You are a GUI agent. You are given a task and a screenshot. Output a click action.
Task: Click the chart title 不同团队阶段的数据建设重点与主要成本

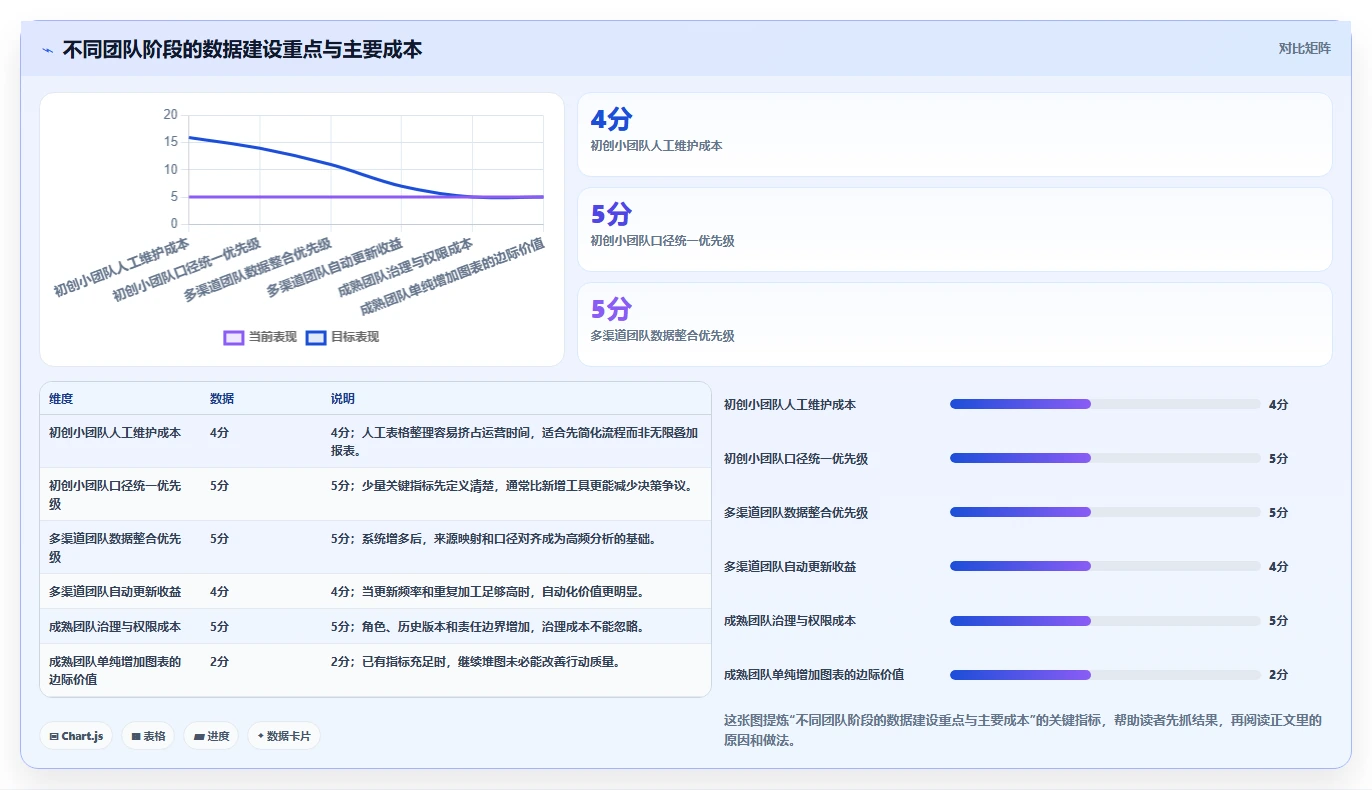[x=242, y=49]
